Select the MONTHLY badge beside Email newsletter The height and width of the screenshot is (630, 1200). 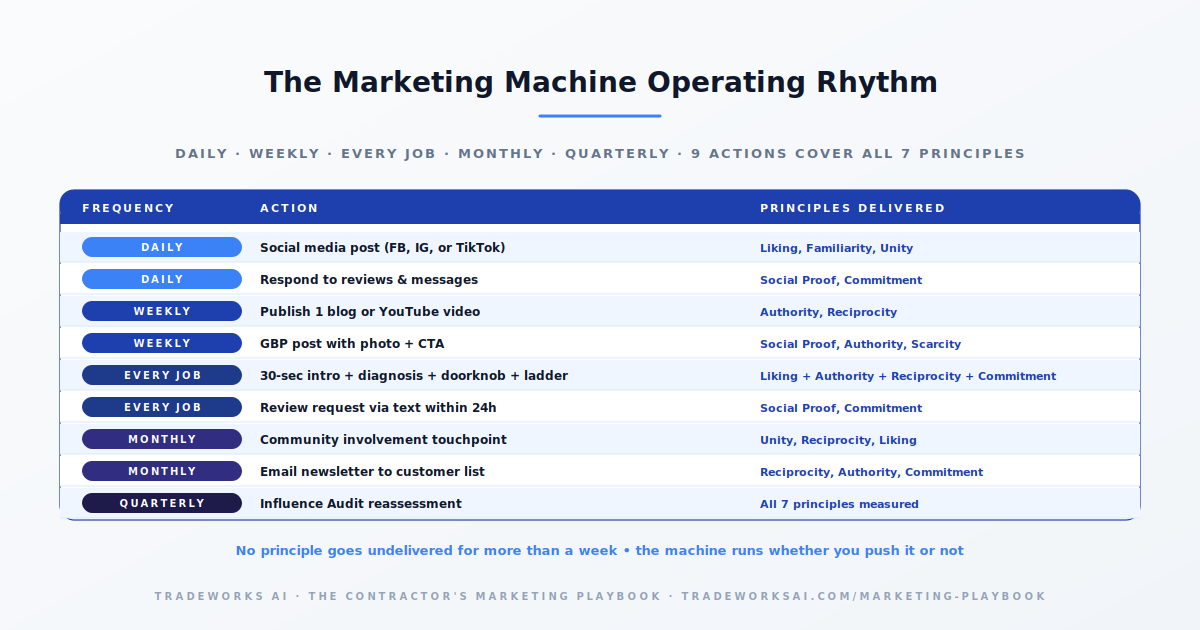[x=162, y=471]
